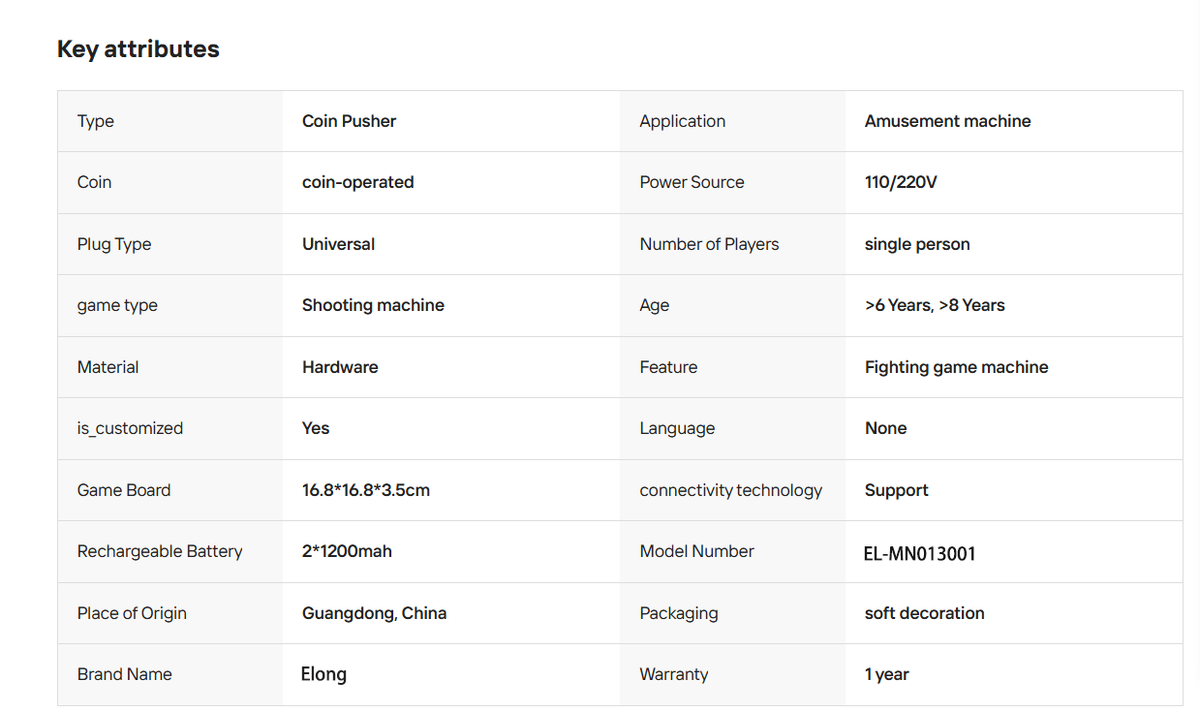Select the ">6 Years, >8 Years" value
This screenshot has width=1200, height=712.
[935, 305]
